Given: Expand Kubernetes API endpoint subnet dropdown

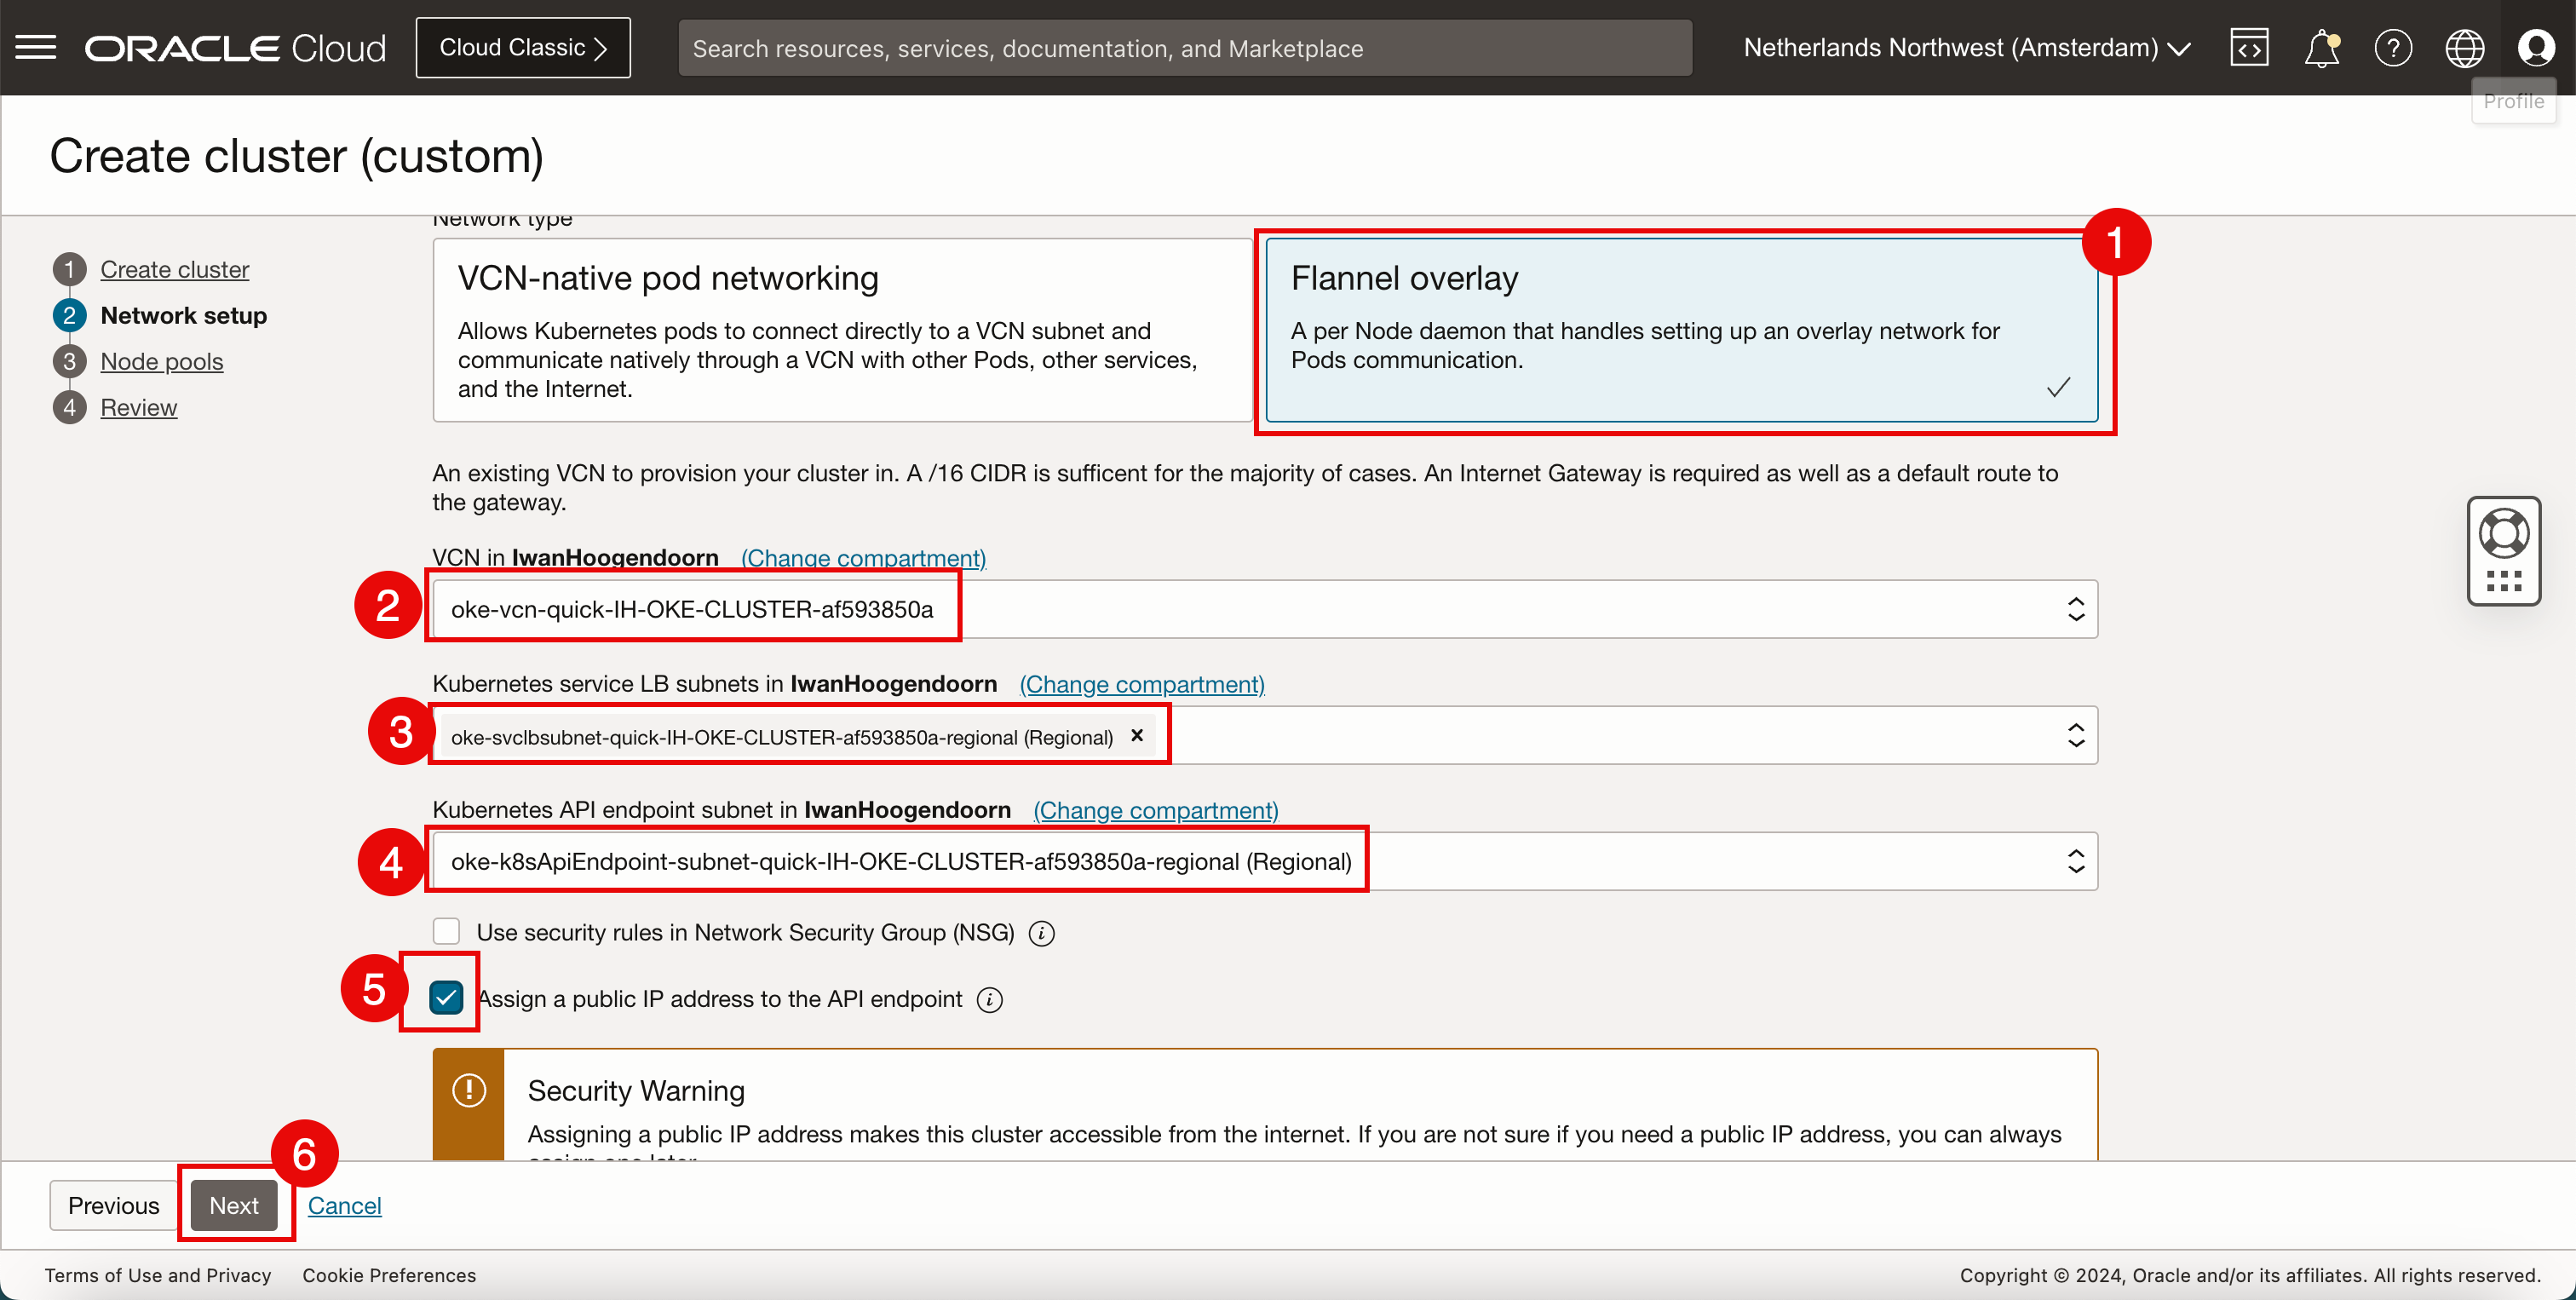Looking at the screenshot, I should pos(2075,861).
